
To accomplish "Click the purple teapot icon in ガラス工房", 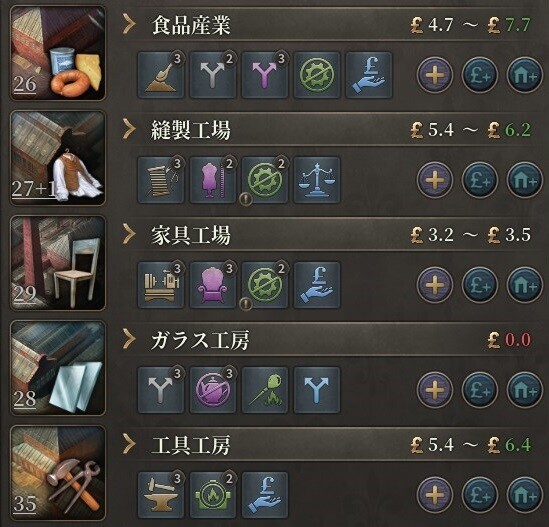I will pyautogui.click(x=213, y=390).
